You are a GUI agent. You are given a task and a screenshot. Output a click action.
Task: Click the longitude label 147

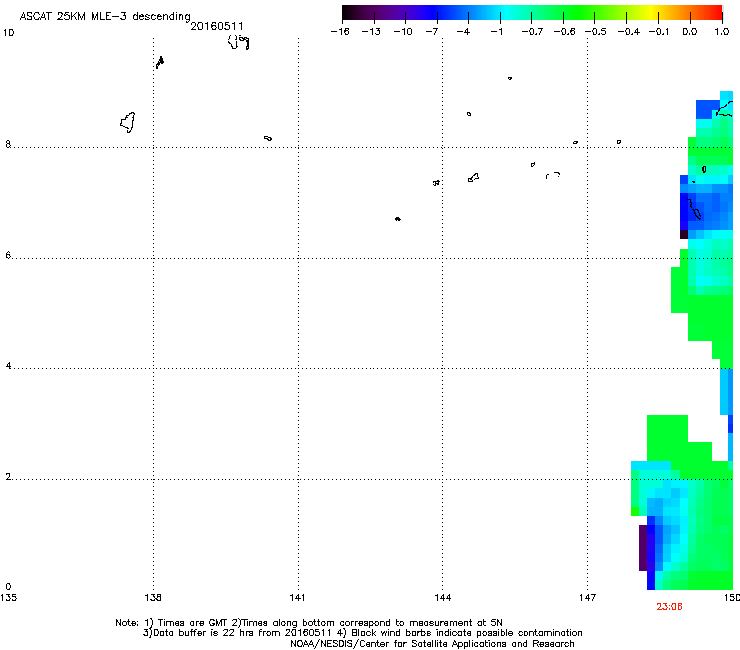click(588, 598)
